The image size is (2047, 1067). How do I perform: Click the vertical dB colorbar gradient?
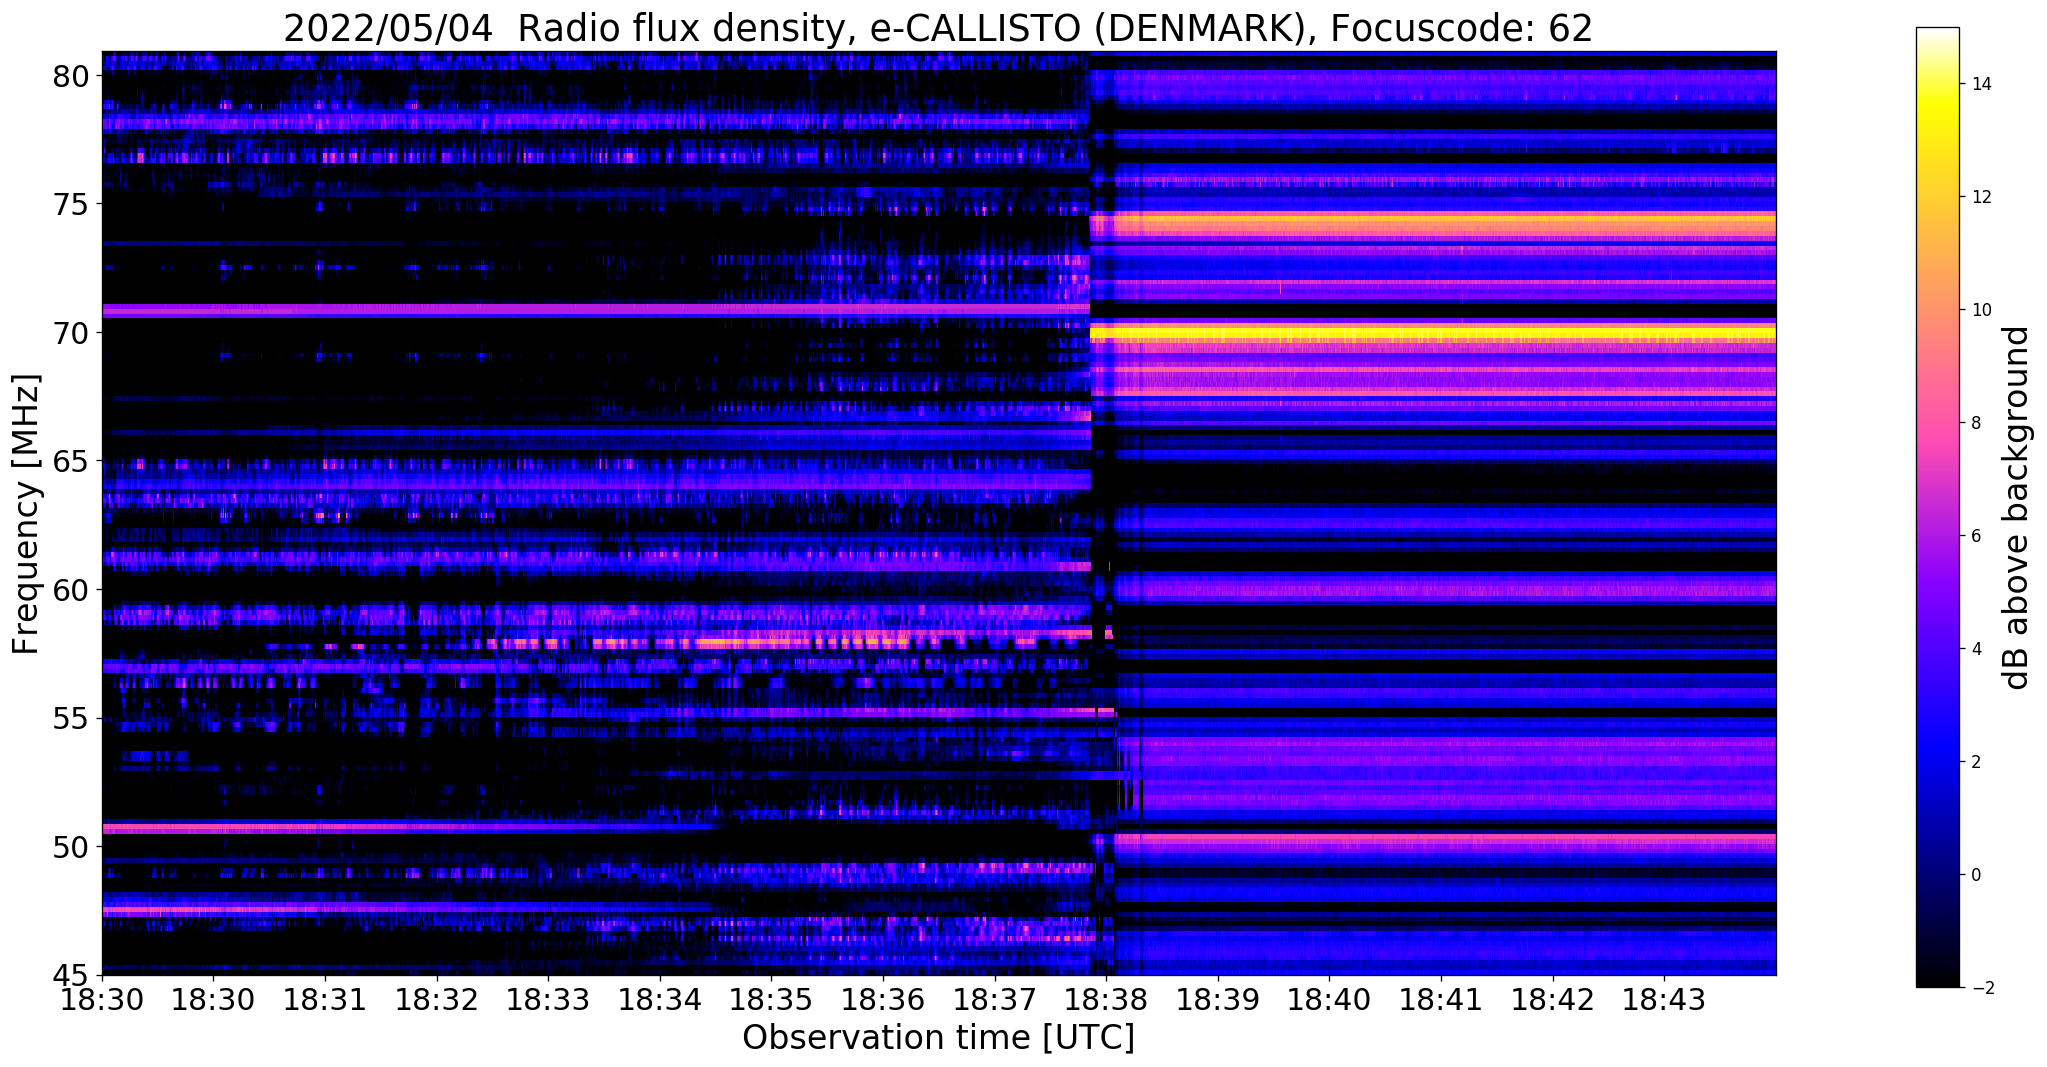(x=1937, y=508)
